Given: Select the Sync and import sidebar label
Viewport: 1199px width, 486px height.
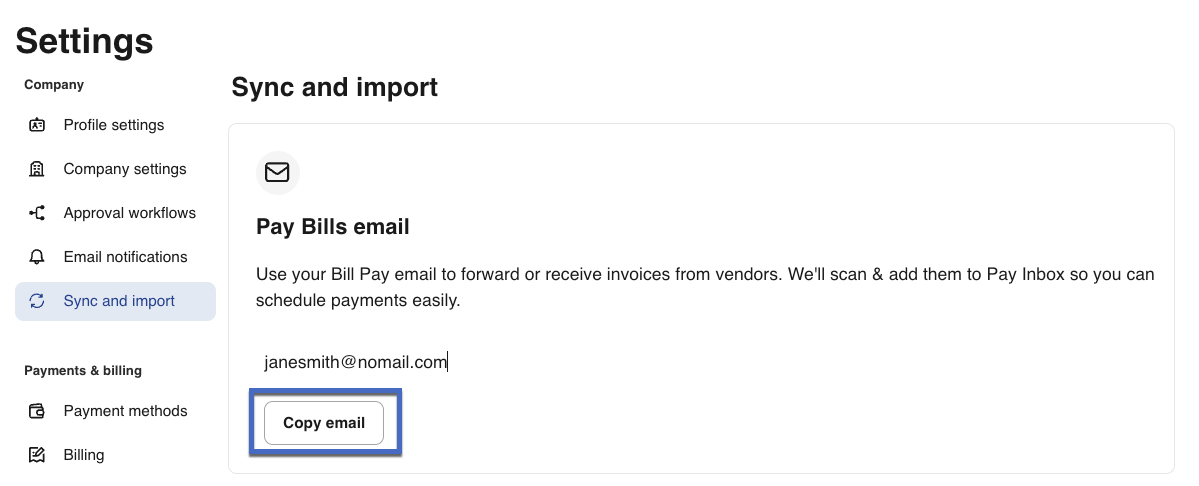Looking at the screenshot, I should (x=119, y=301).
